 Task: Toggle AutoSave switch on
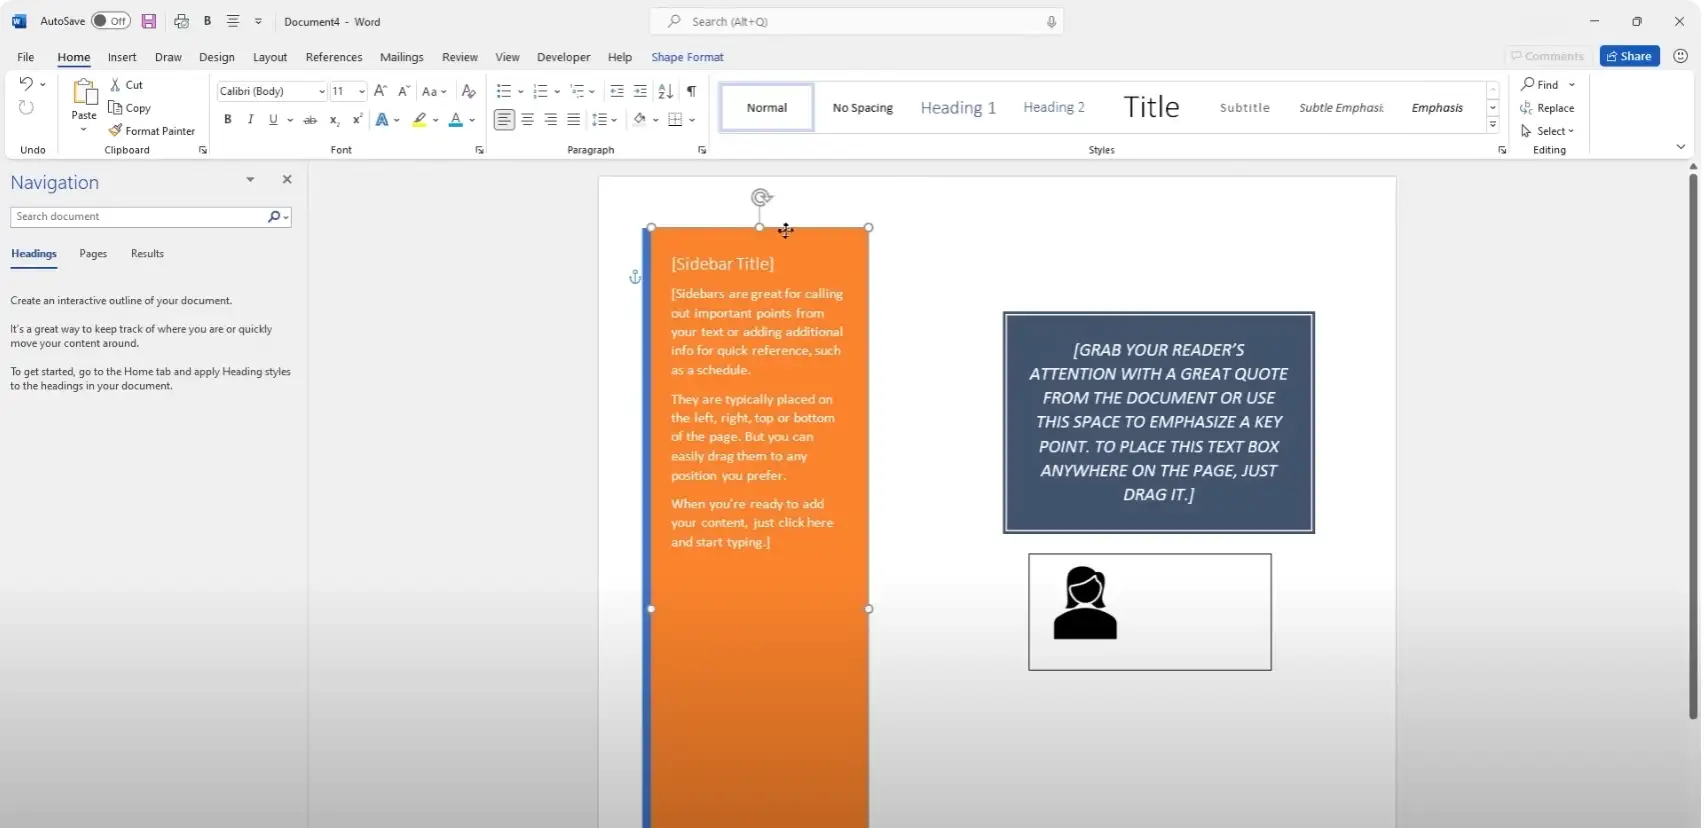point(110,21)
